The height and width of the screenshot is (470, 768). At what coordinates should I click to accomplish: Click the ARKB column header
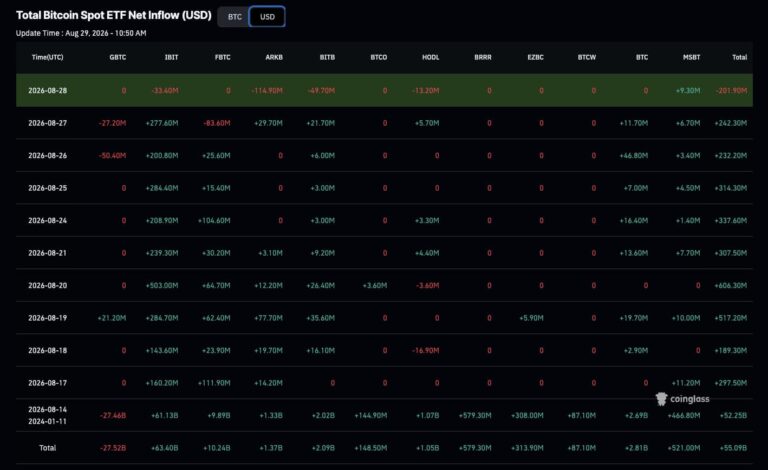[274, 57]
